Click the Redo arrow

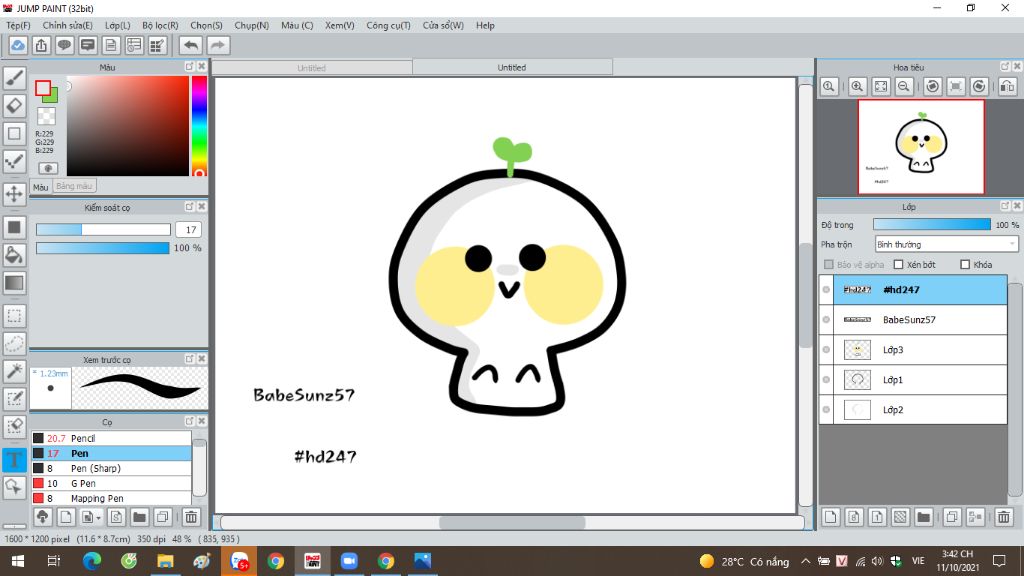218,45
